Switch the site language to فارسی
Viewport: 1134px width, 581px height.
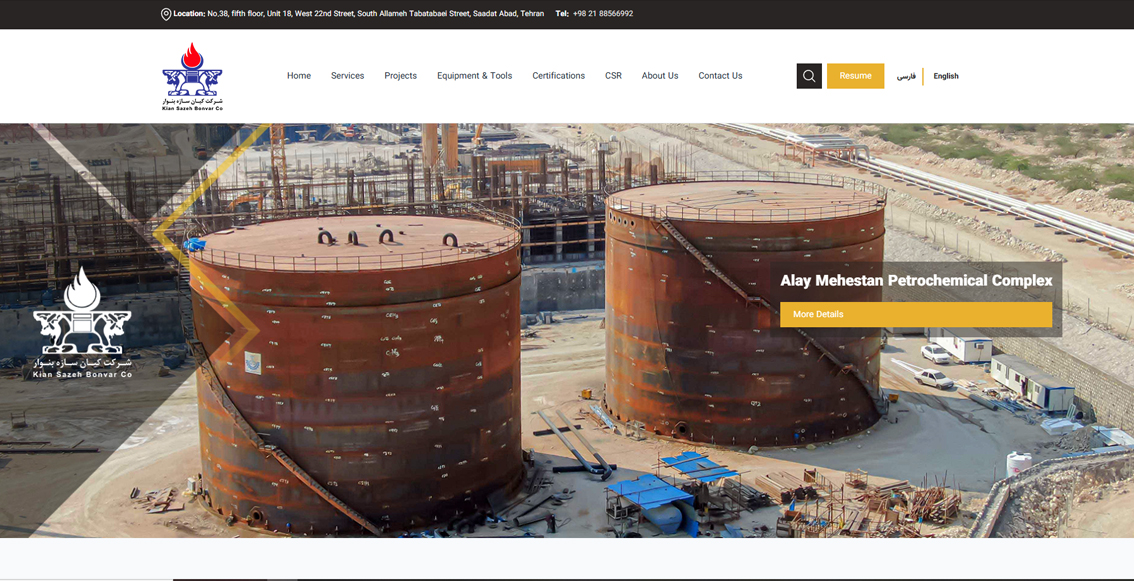point(906,76)
